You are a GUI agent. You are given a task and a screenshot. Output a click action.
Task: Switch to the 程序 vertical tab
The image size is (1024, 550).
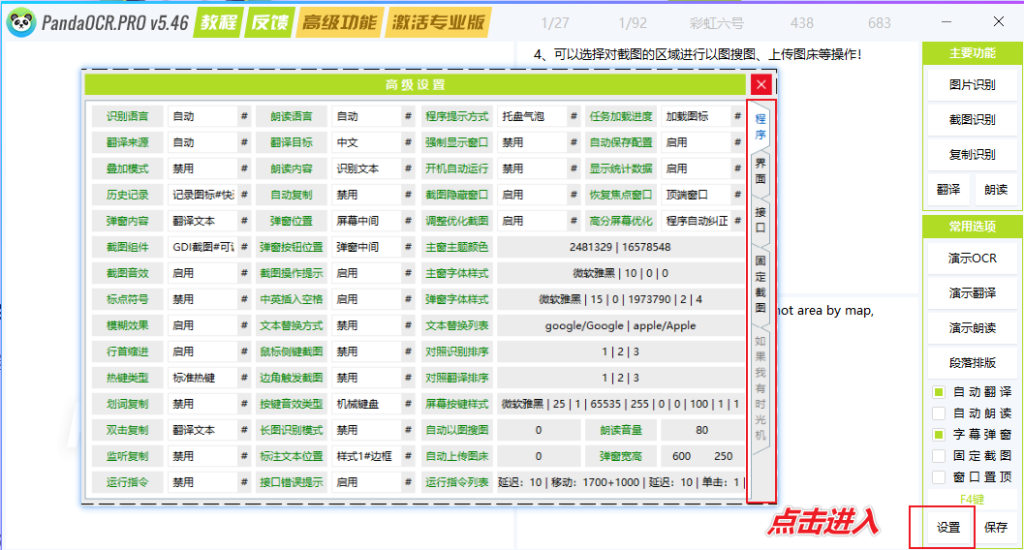[760, 127]
